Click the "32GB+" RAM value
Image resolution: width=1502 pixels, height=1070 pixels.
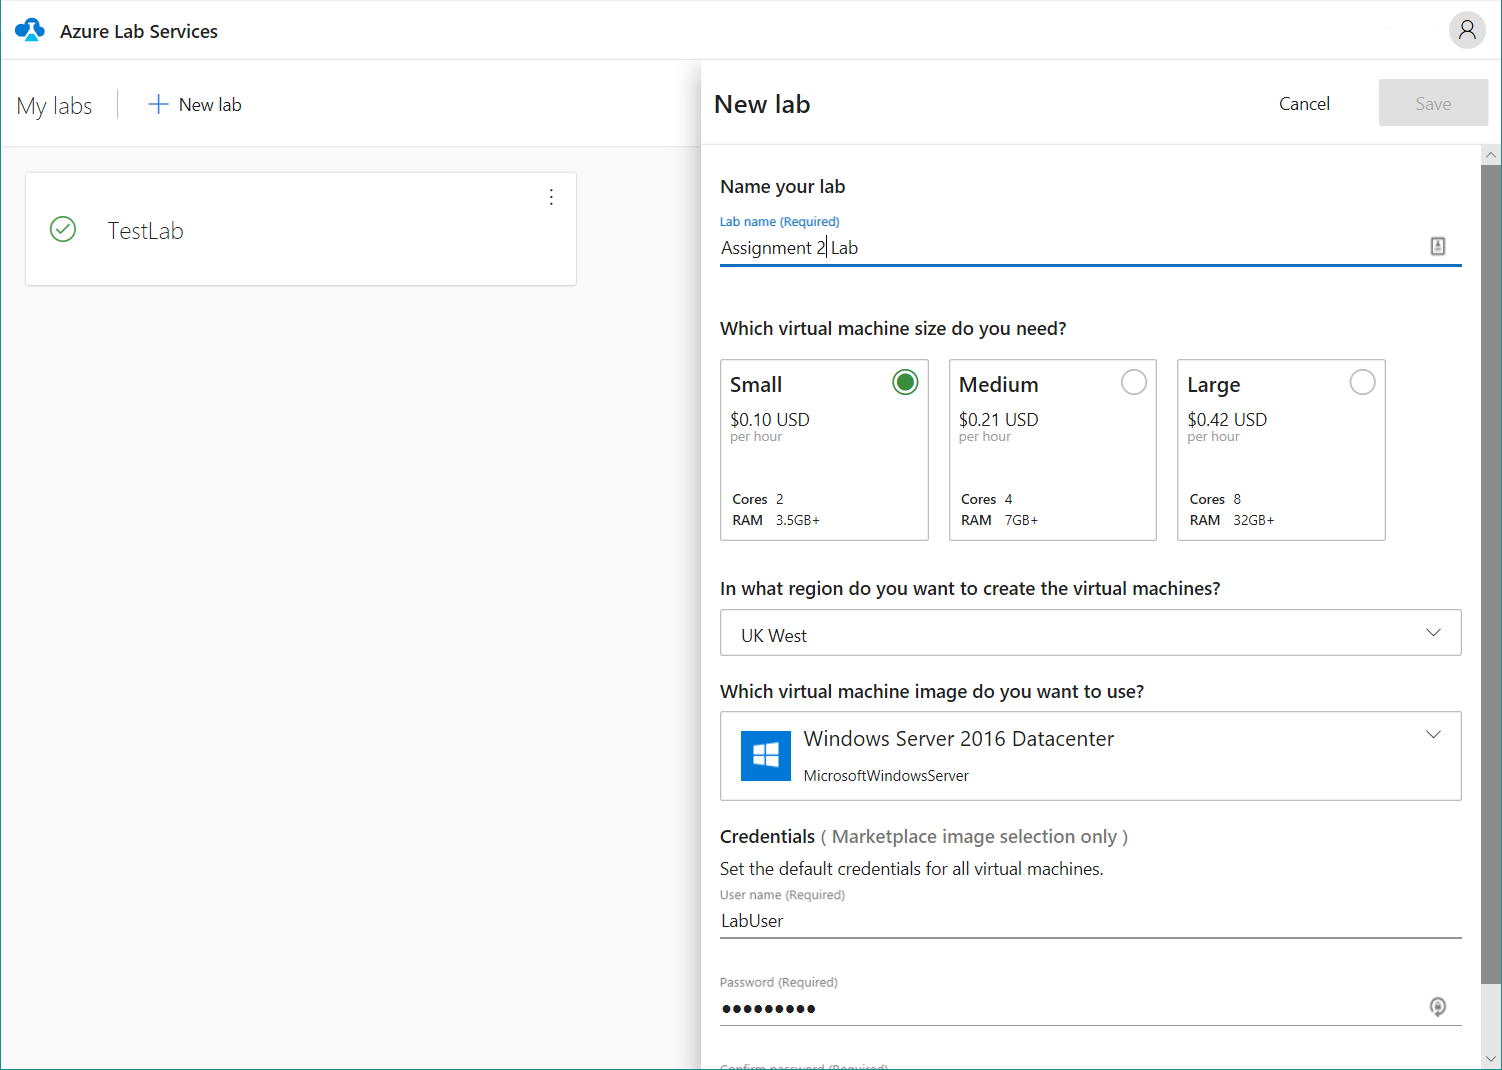[1253, 520]
